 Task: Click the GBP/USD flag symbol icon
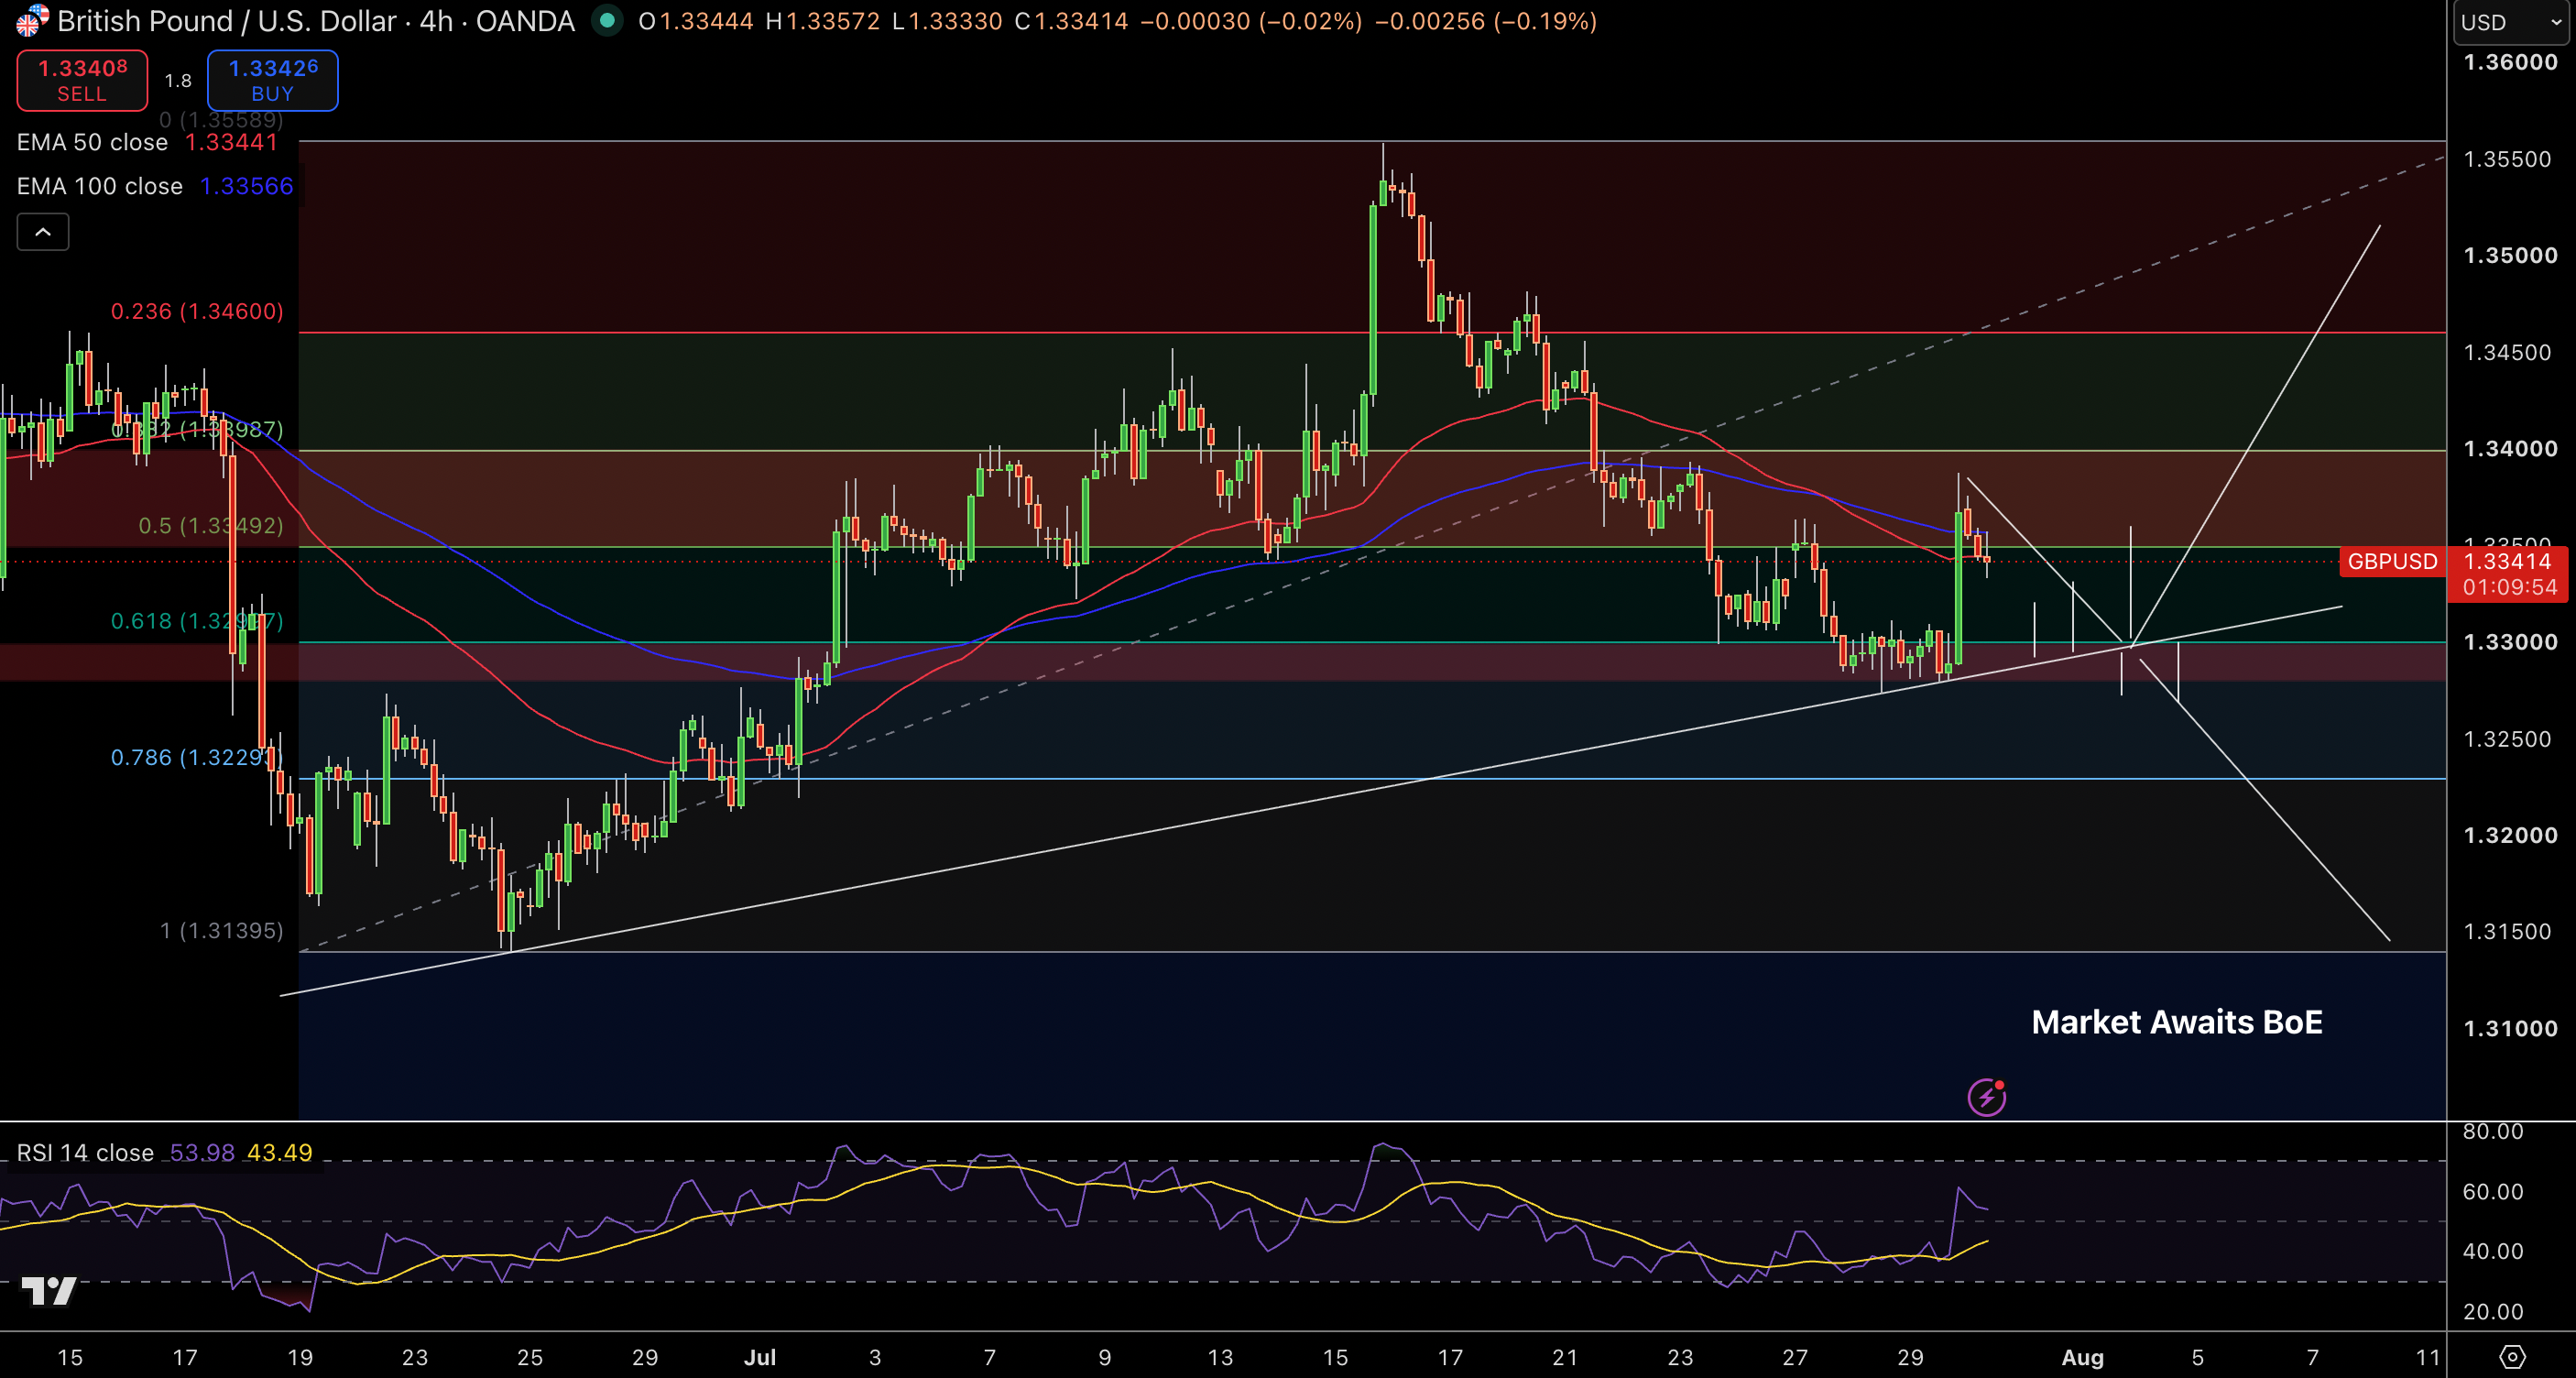point(33,20)
